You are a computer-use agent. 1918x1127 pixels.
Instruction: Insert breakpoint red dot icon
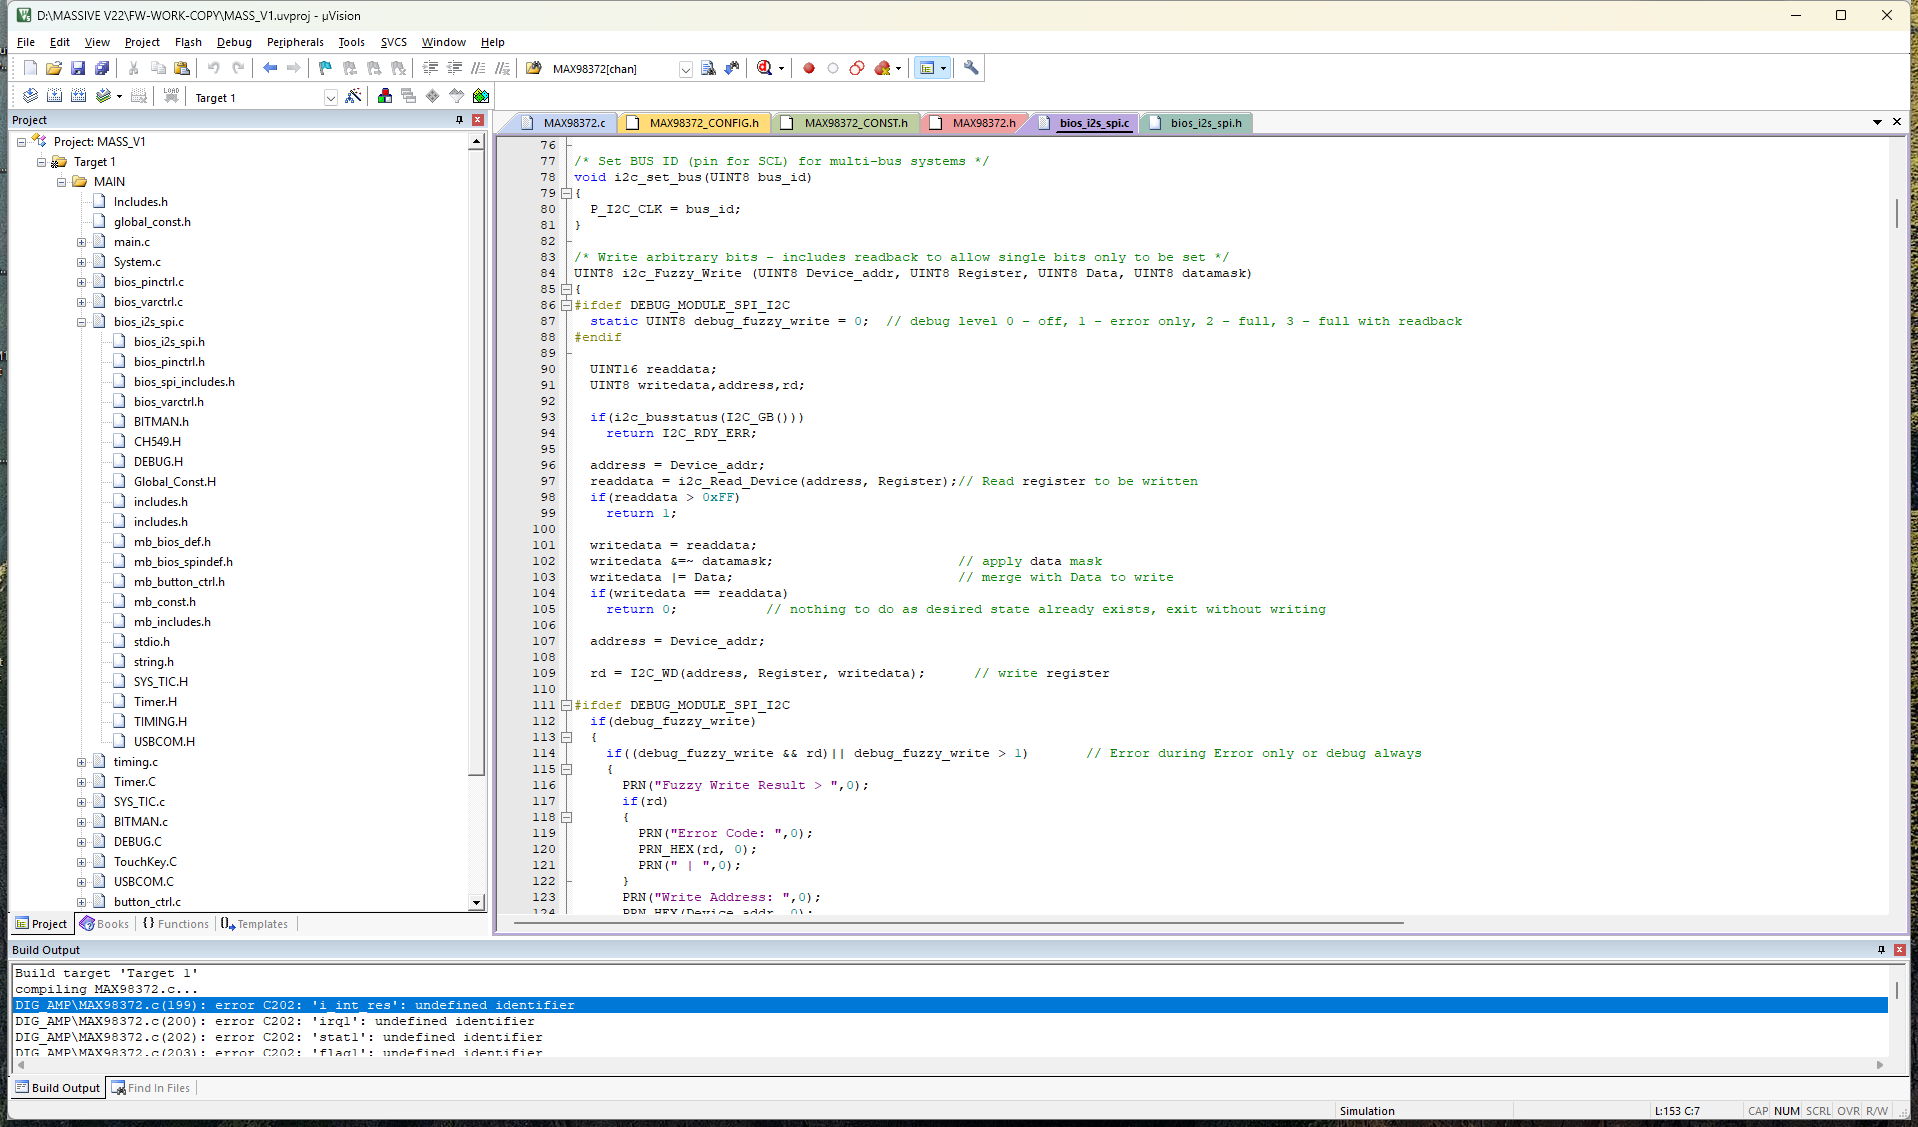tap(809, 68)
